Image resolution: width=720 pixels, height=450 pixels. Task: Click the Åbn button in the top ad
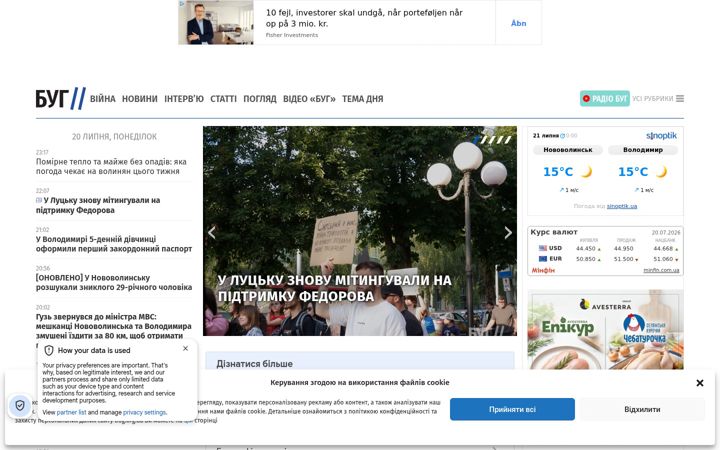click(518, 23)
